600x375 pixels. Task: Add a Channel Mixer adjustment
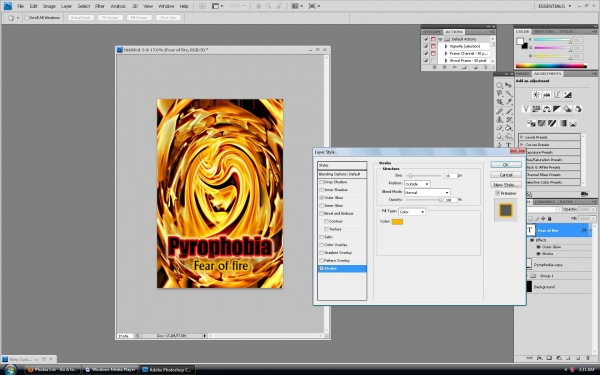pyautogui.click(x=578, y=109)
